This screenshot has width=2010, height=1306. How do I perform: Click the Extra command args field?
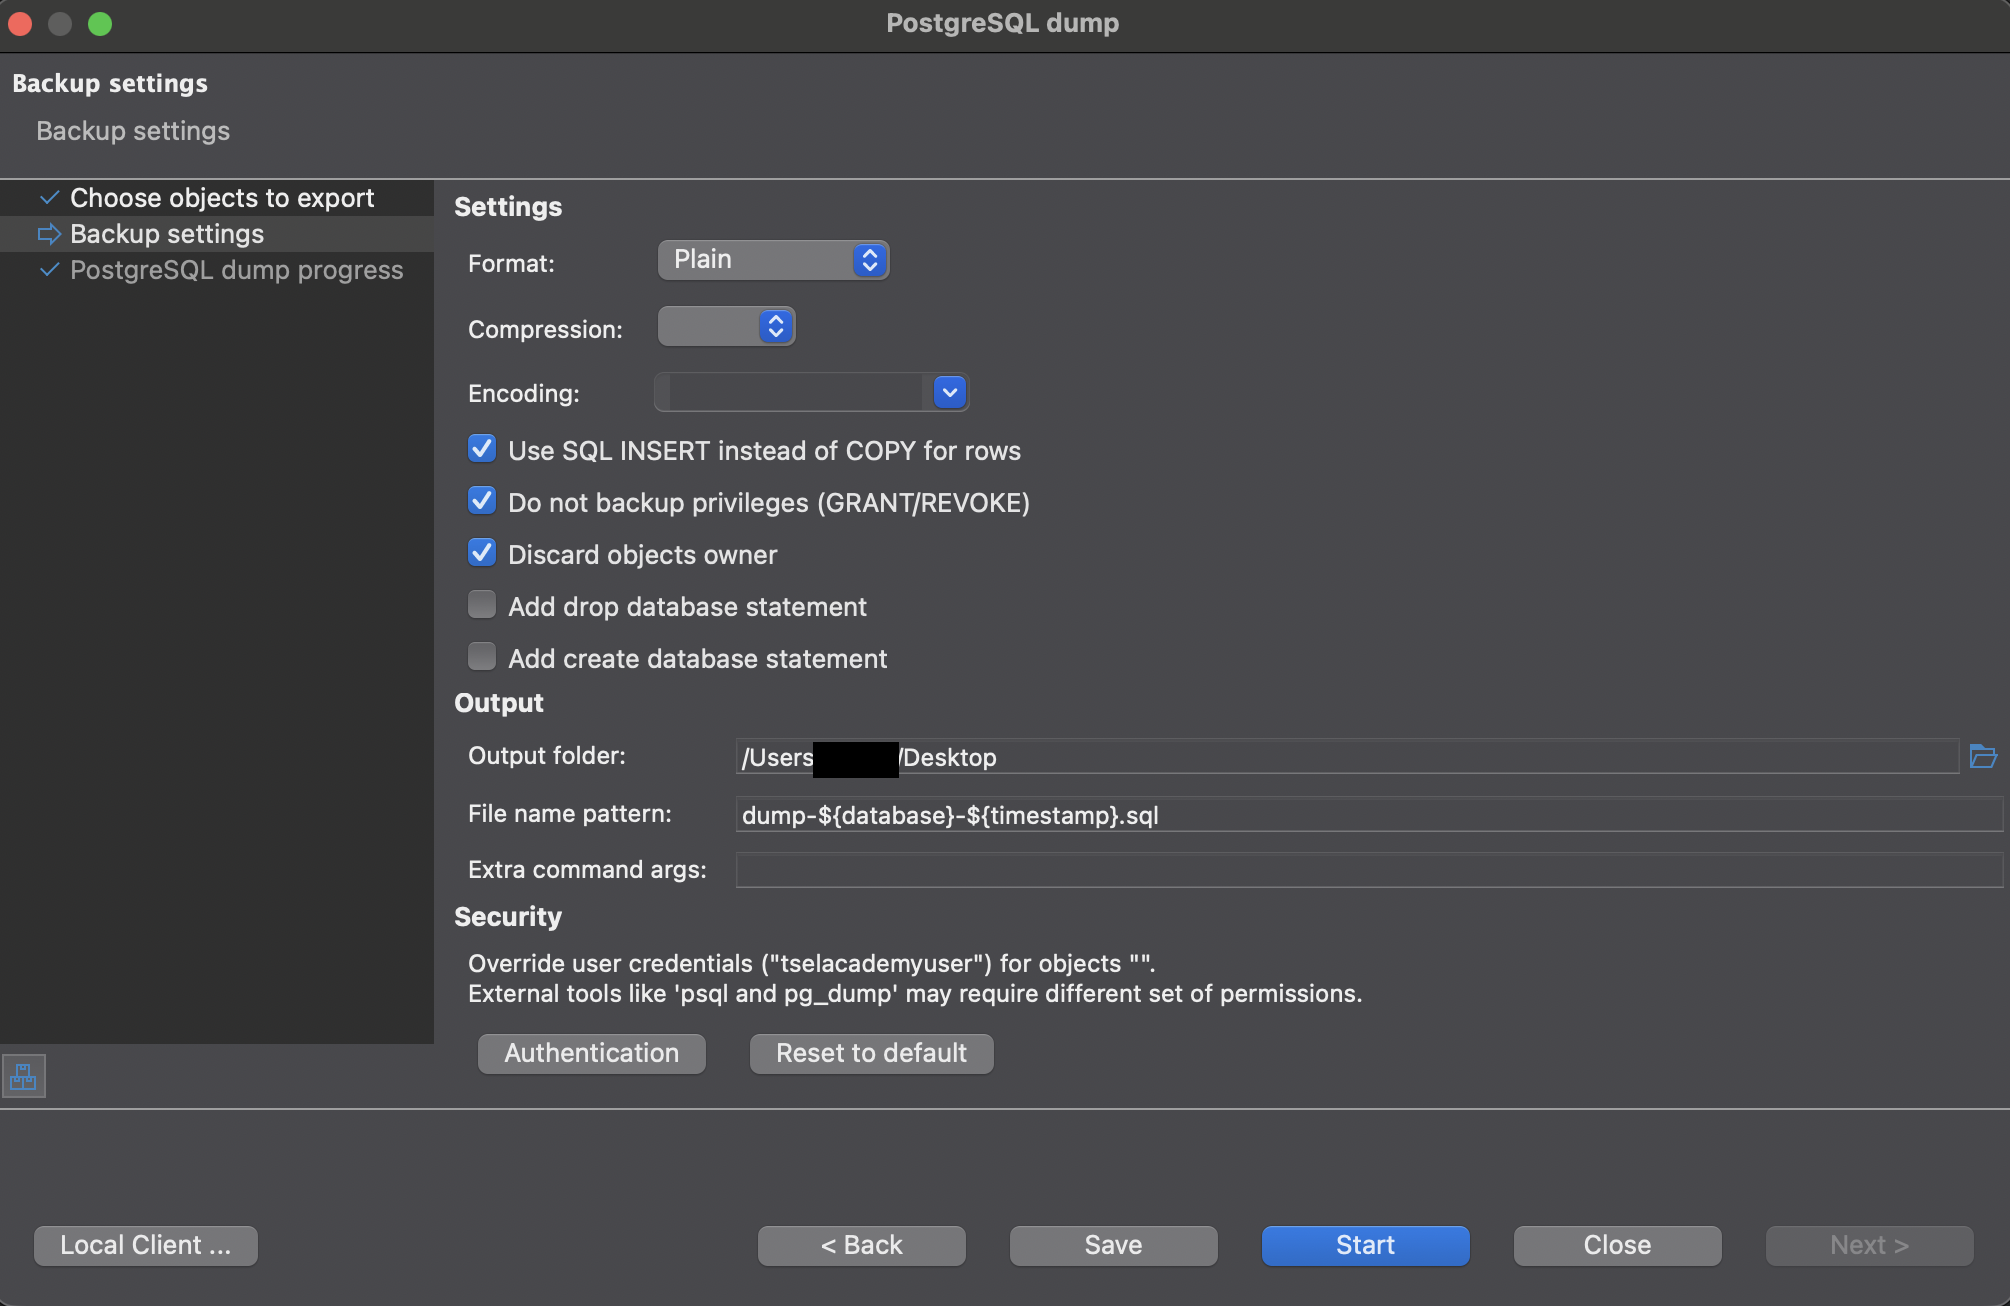(1369, 870)
